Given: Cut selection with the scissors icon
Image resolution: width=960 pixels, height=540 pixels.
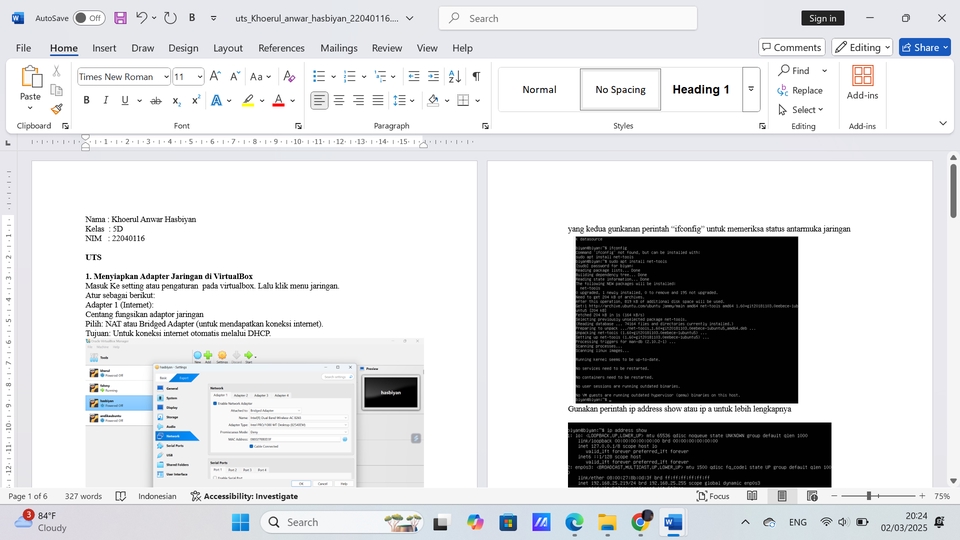Looking at the screenshot, I should (x=56, y=71).
